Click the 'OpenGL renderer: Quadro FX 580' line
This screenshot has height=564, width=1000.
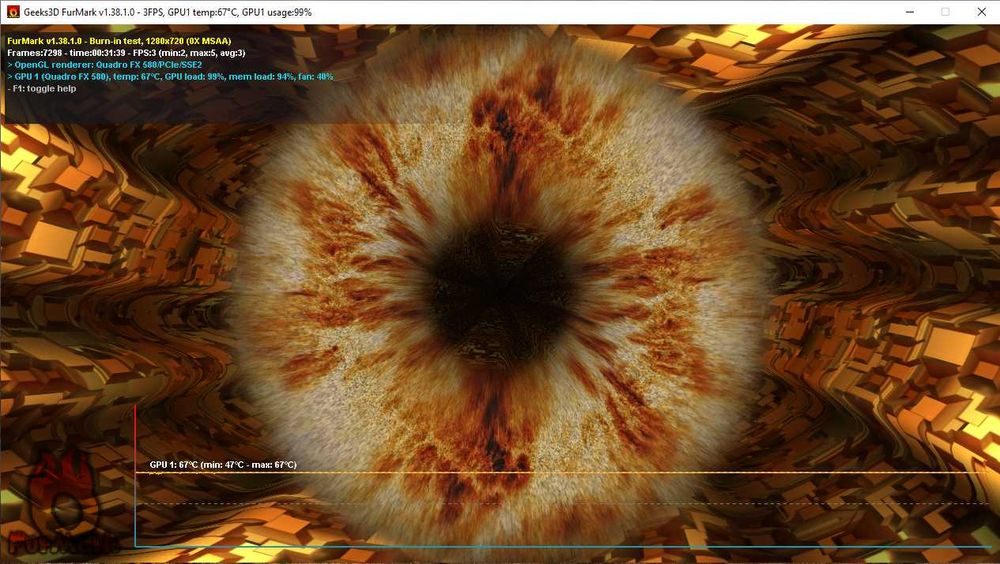point(105,64)
